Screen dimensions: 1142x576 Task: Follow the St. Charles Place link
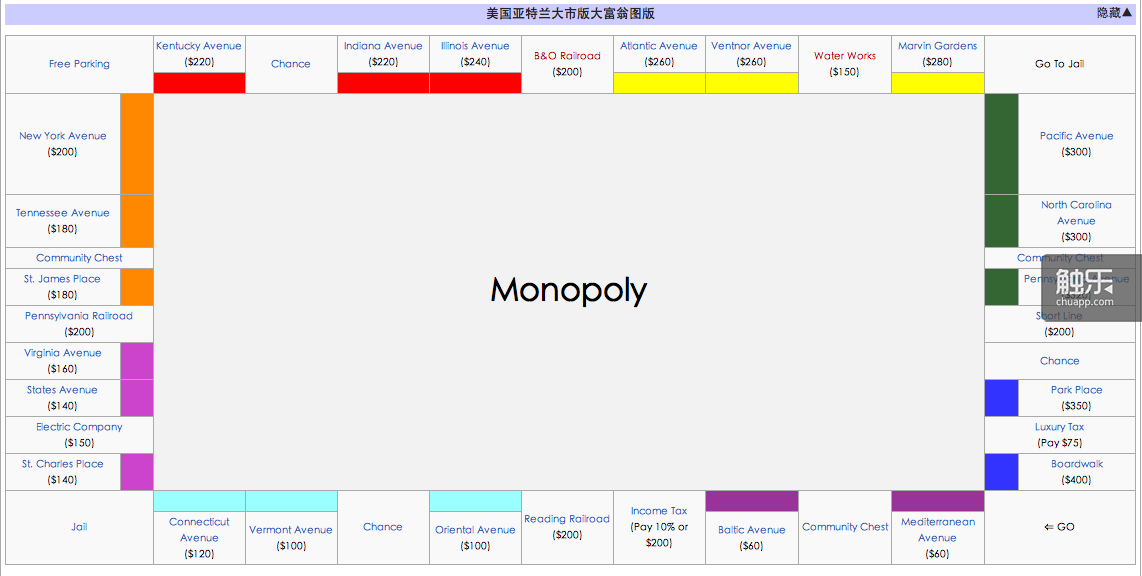pyautogui.click(x=63, y=464)
